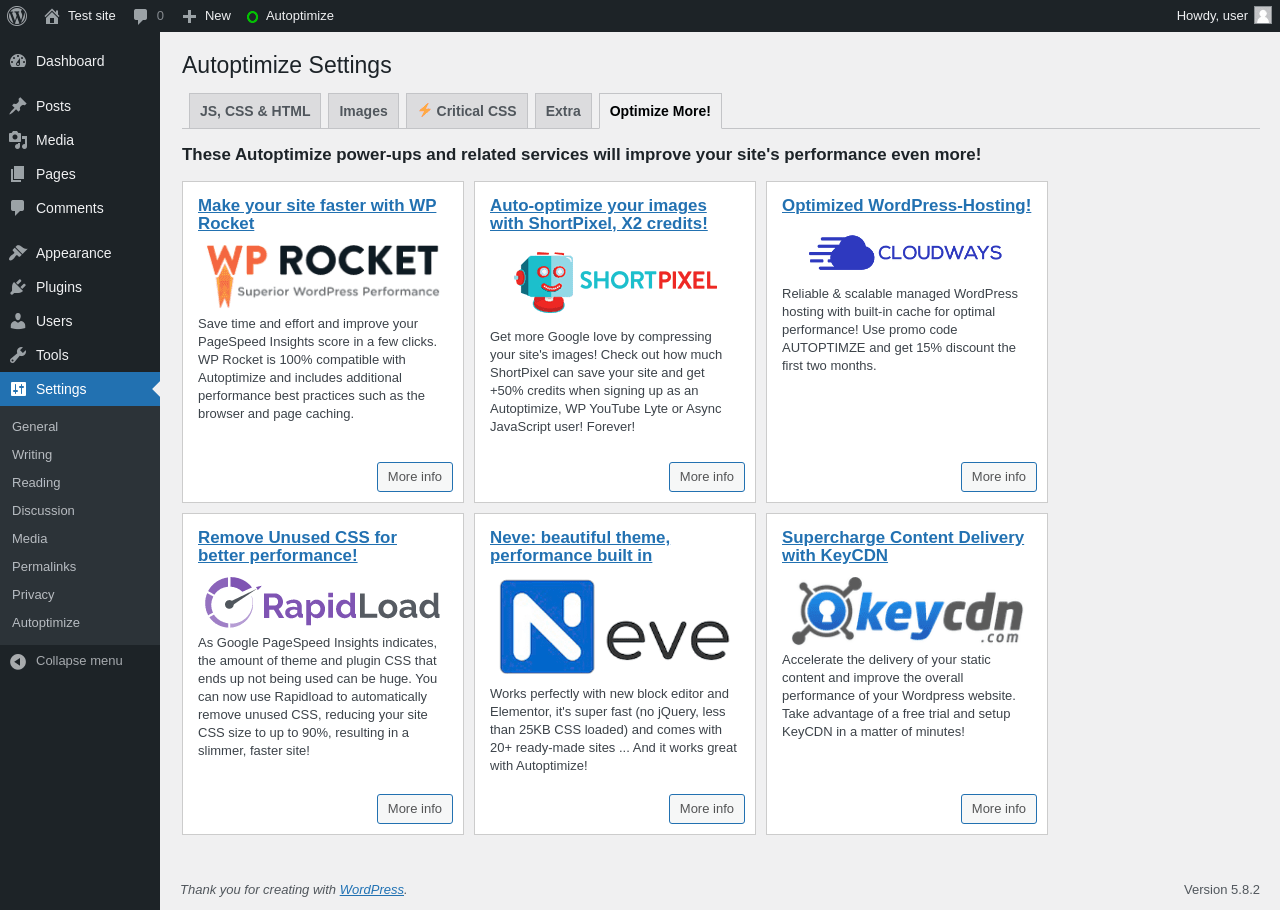Click the RapidLoad speedometer logo
This screenshot has width=1280, height=910.
[323, 602]
